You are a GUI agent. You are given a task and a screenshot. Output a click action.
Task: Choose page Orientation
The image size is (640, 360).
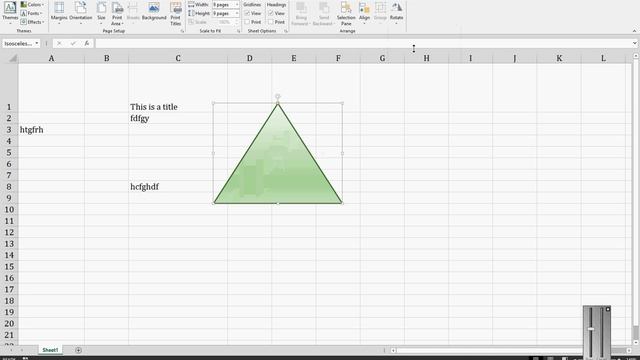[80, 13]
